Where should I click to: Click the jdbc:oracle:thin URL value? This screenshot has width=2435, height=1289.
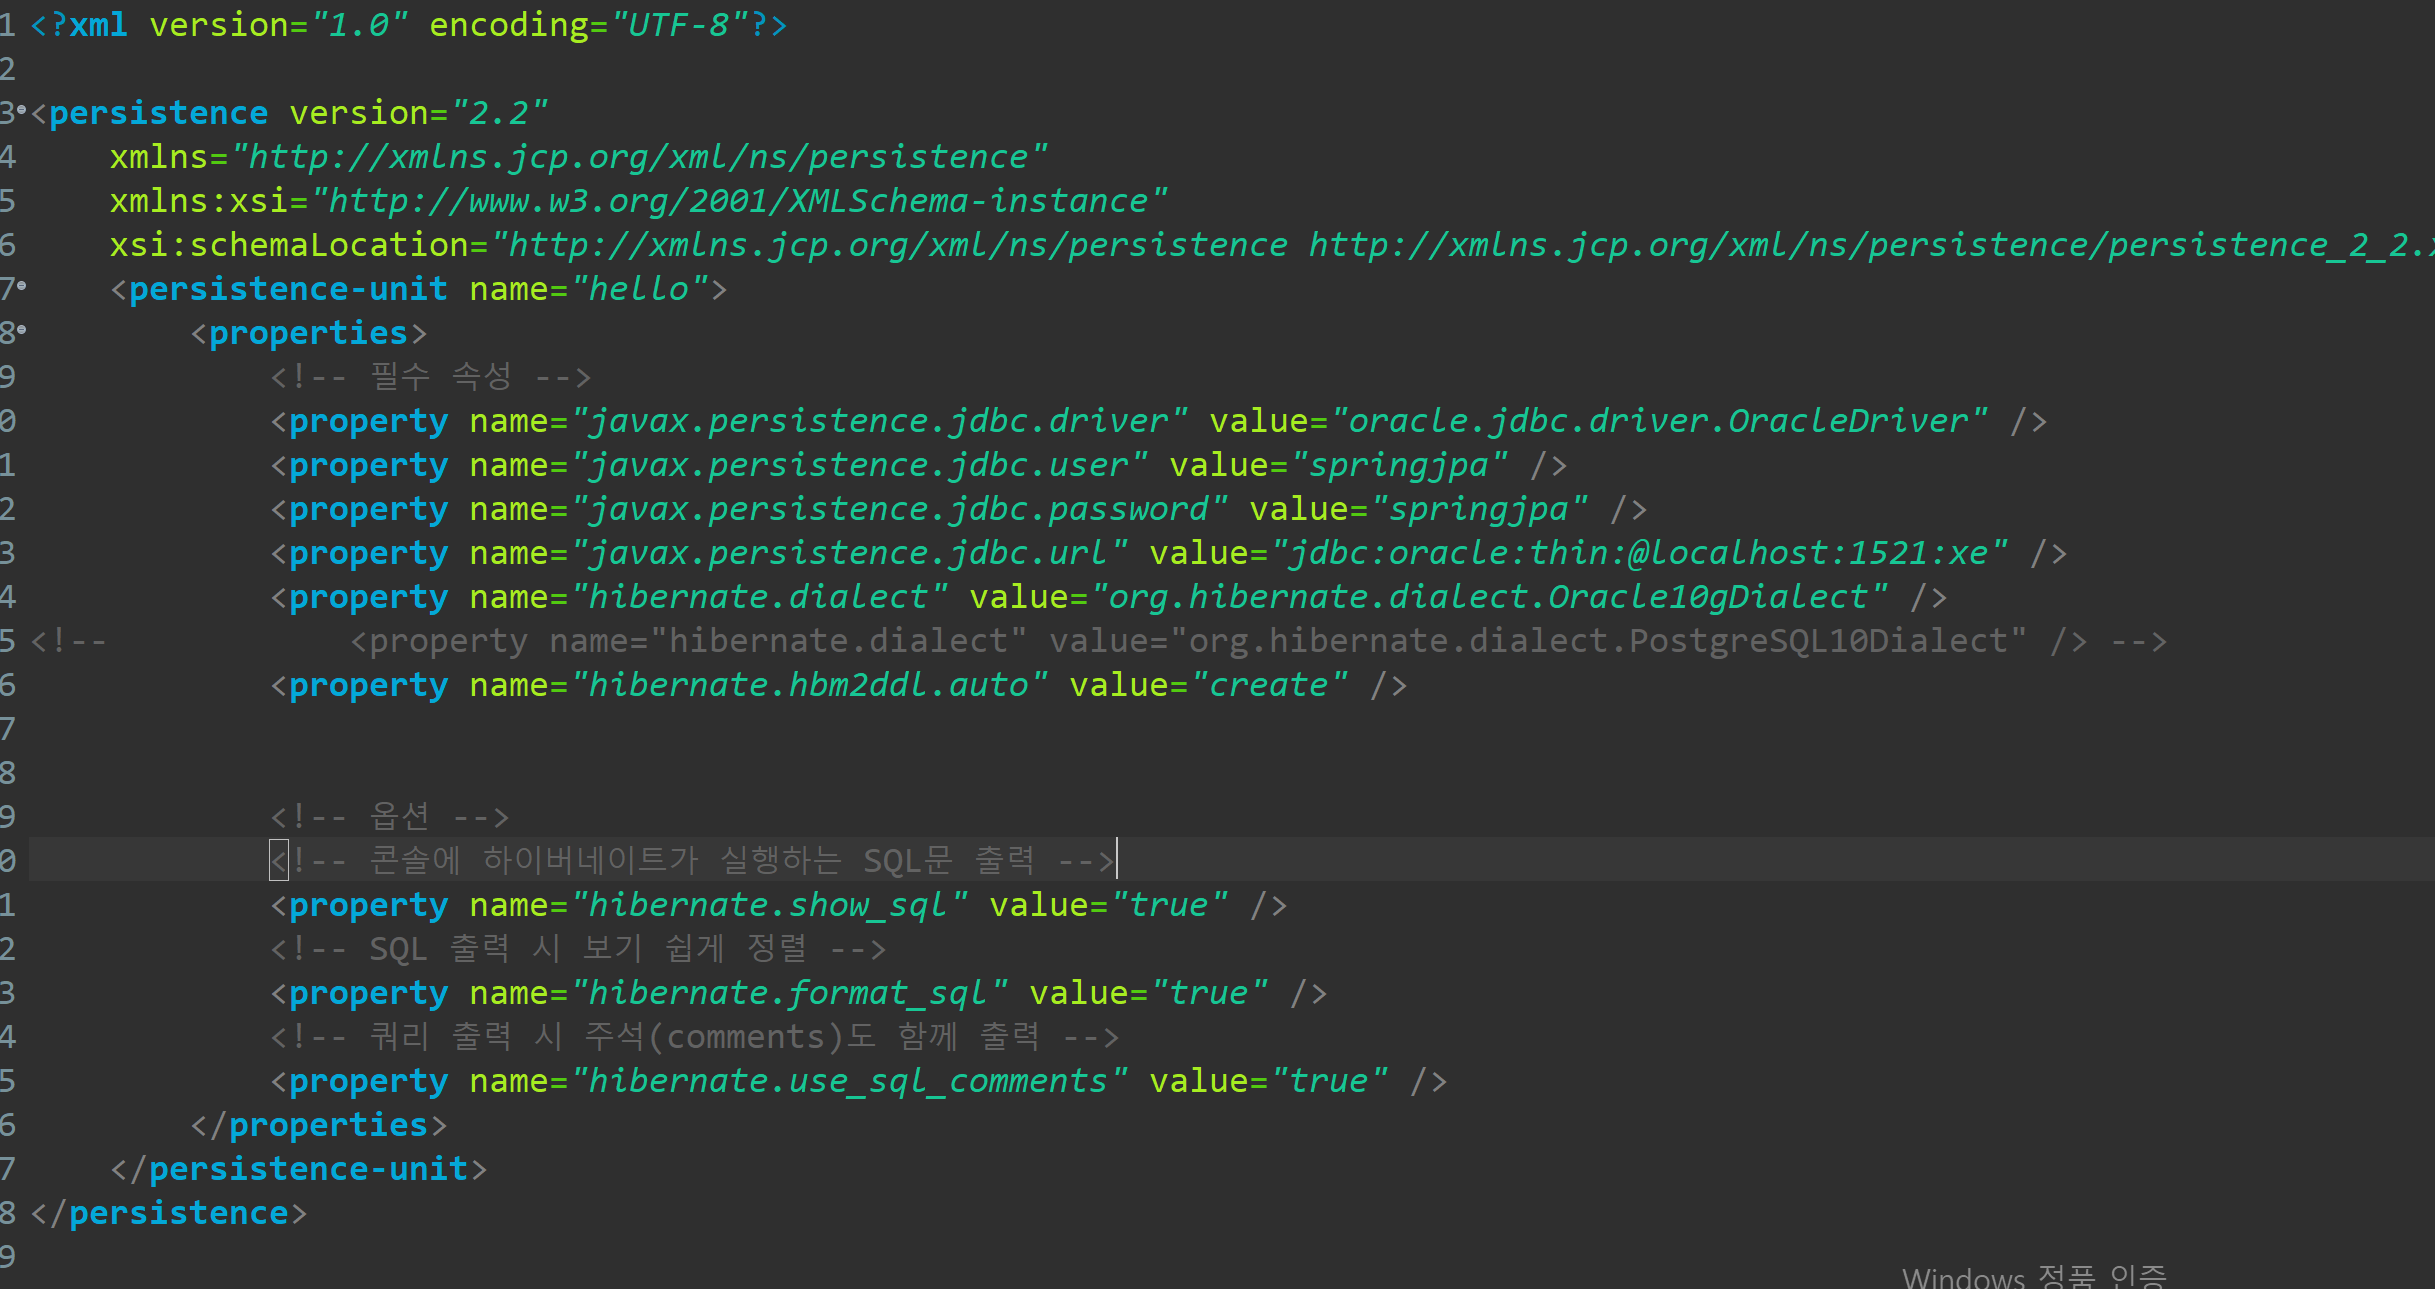(x=1638, y=553)
